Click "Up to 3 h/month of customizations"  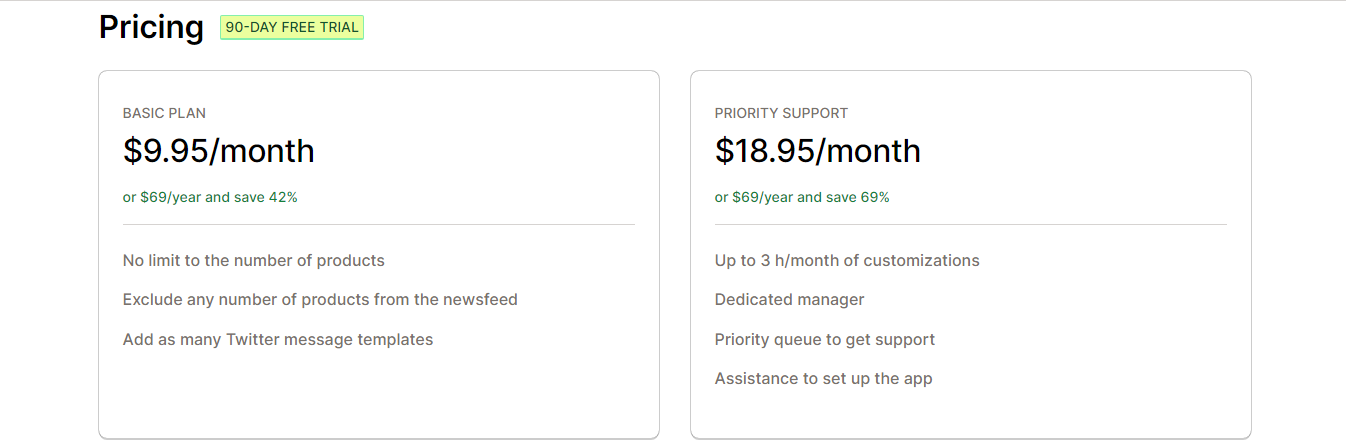click(x=847, y=260)
